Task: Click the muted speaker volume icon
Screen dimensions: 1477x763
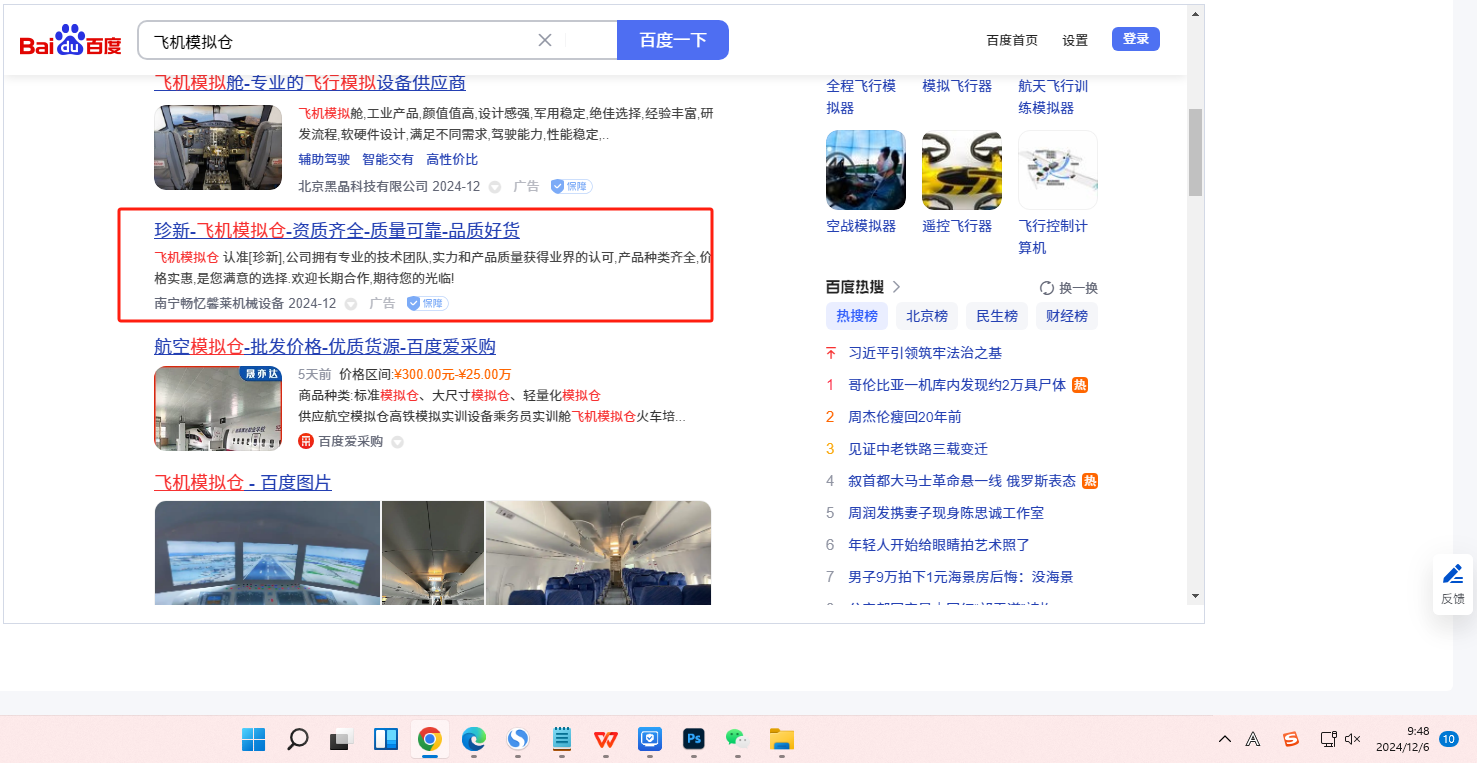Action: point(1353,740)
